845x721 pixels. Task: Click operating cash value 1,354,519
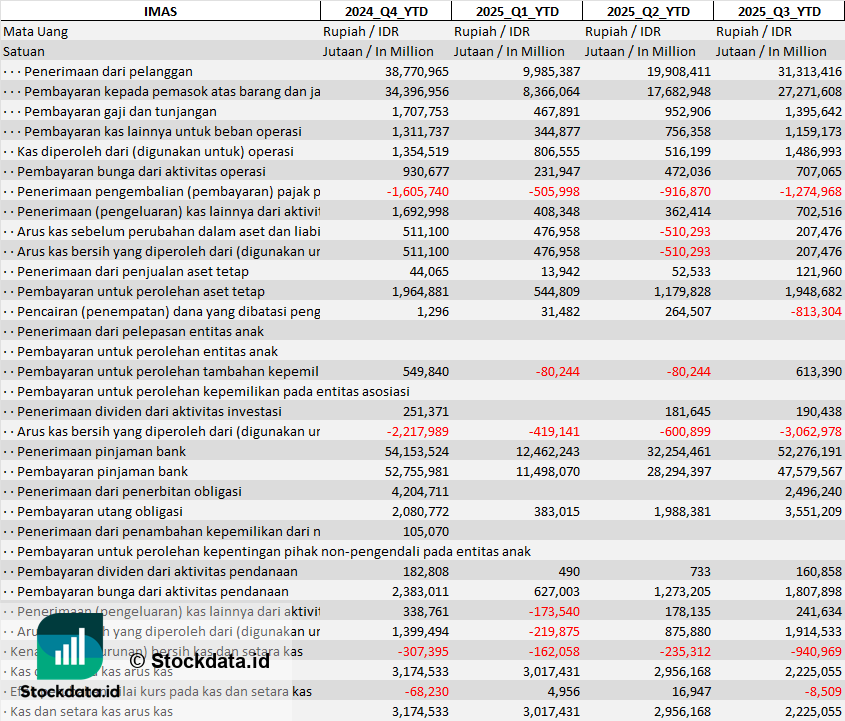coord(420,151)
